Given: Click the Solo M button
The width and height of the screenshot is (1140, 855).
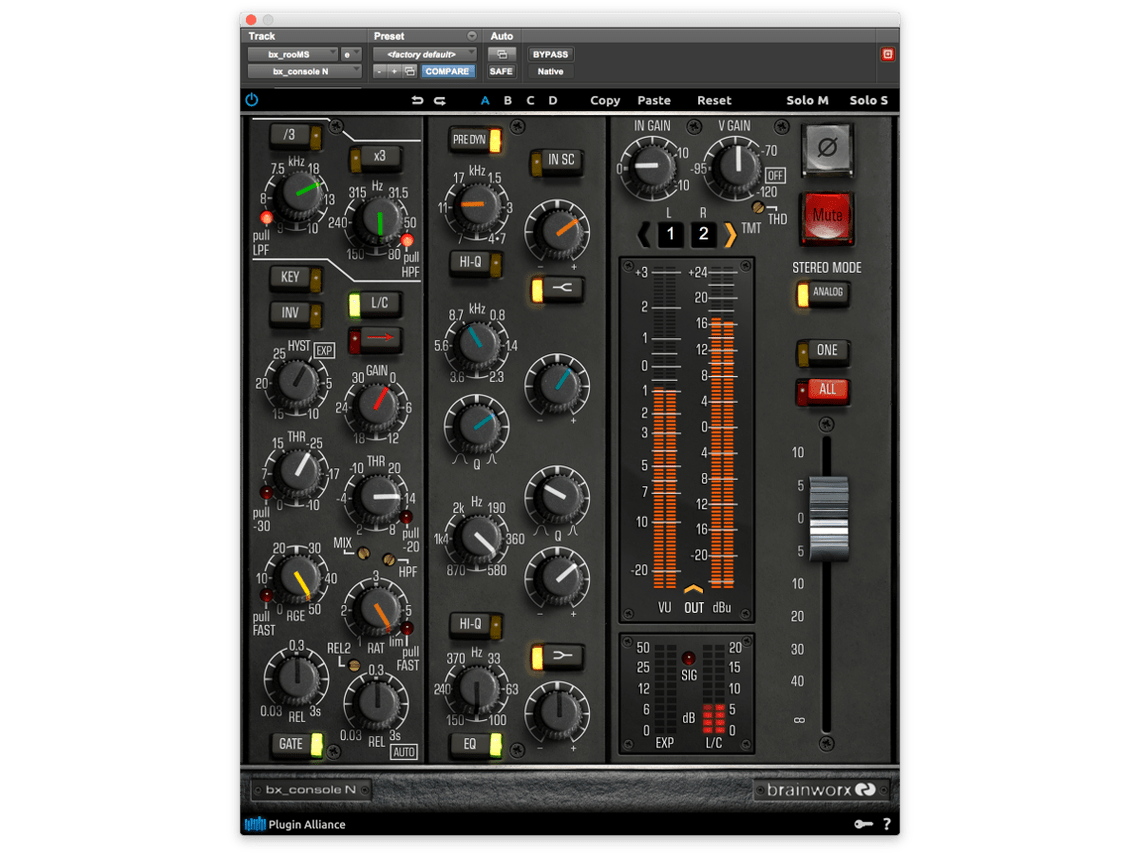Looking at the screenshot, I should [807, 100].
